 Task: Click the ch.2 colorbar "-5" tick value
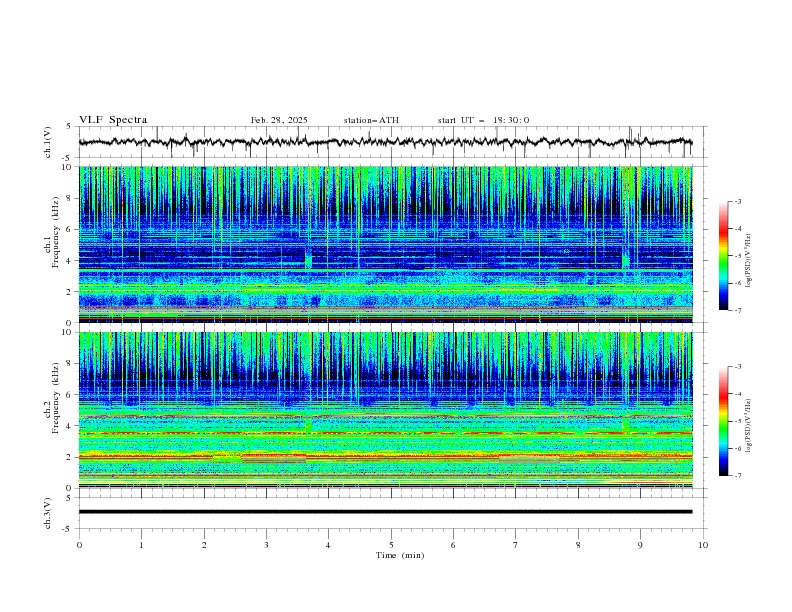[x=738, y=421]
